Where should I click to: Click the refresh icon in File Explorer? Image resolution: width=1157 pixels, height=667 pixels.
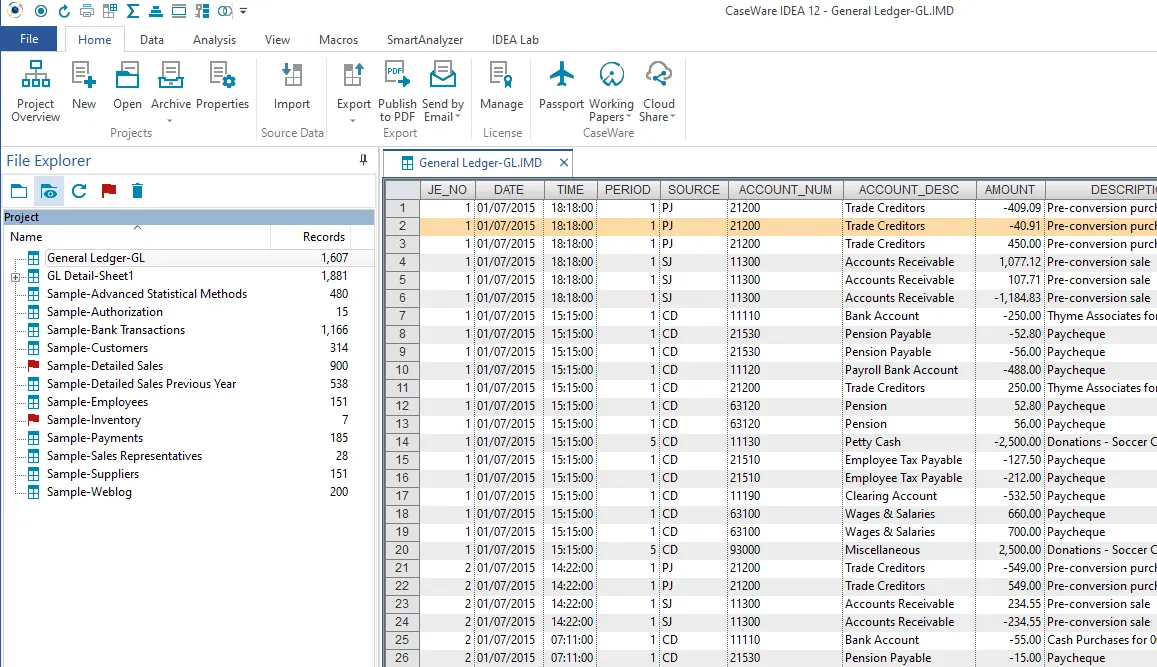tap(79, 191)
